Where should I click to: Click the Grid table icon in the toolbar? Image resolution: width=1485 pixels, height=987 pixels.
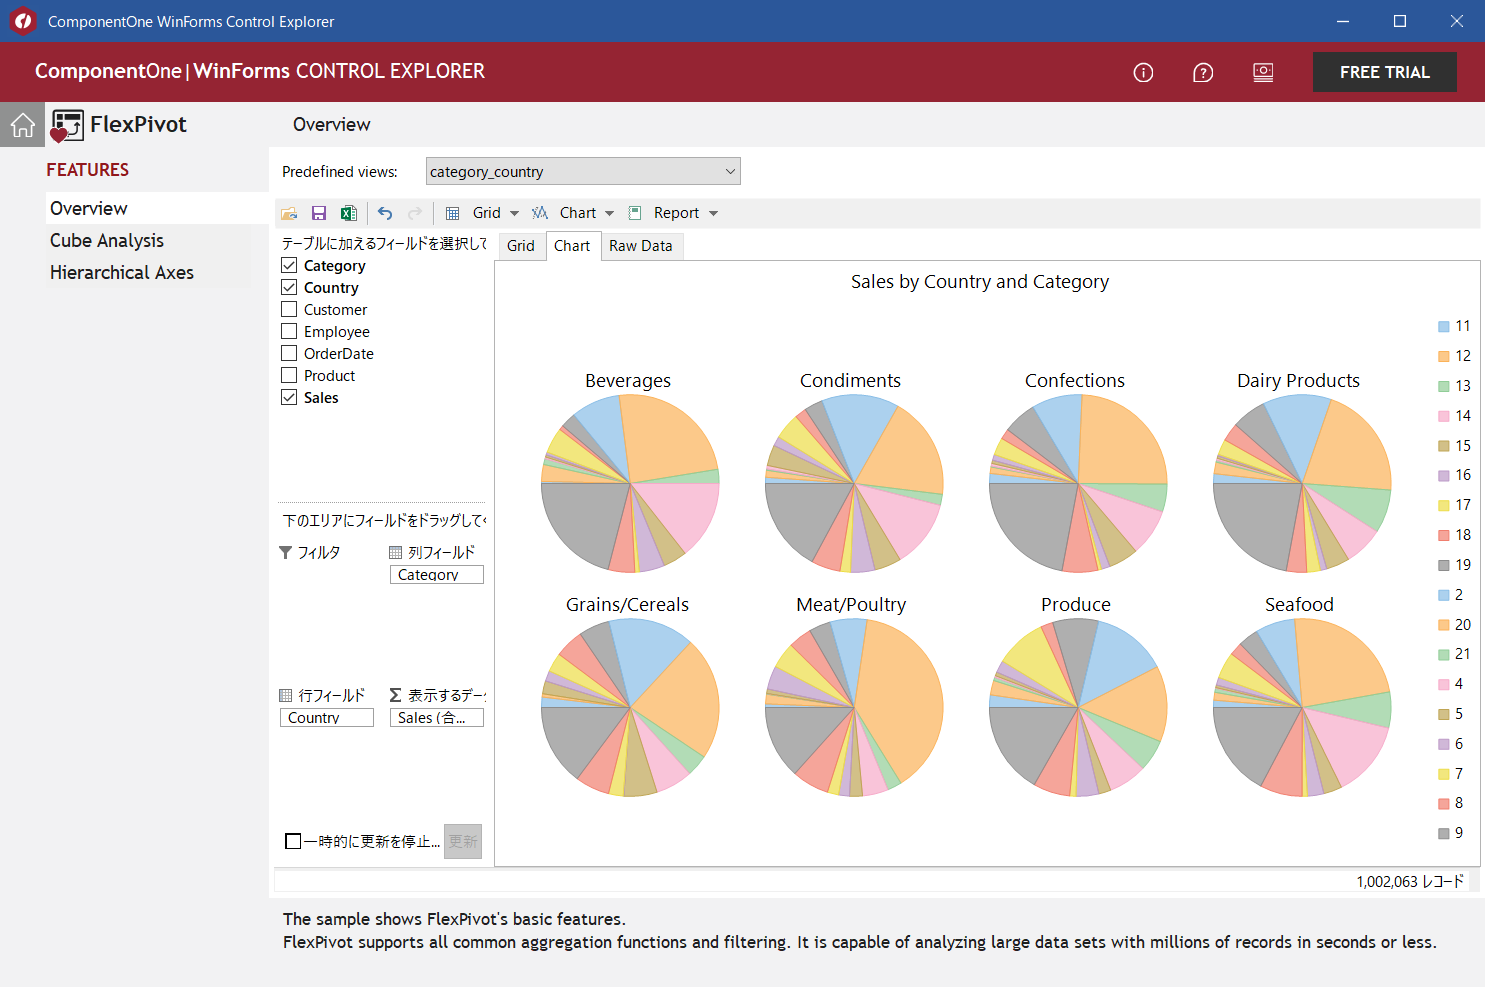[x=453, y=213]
